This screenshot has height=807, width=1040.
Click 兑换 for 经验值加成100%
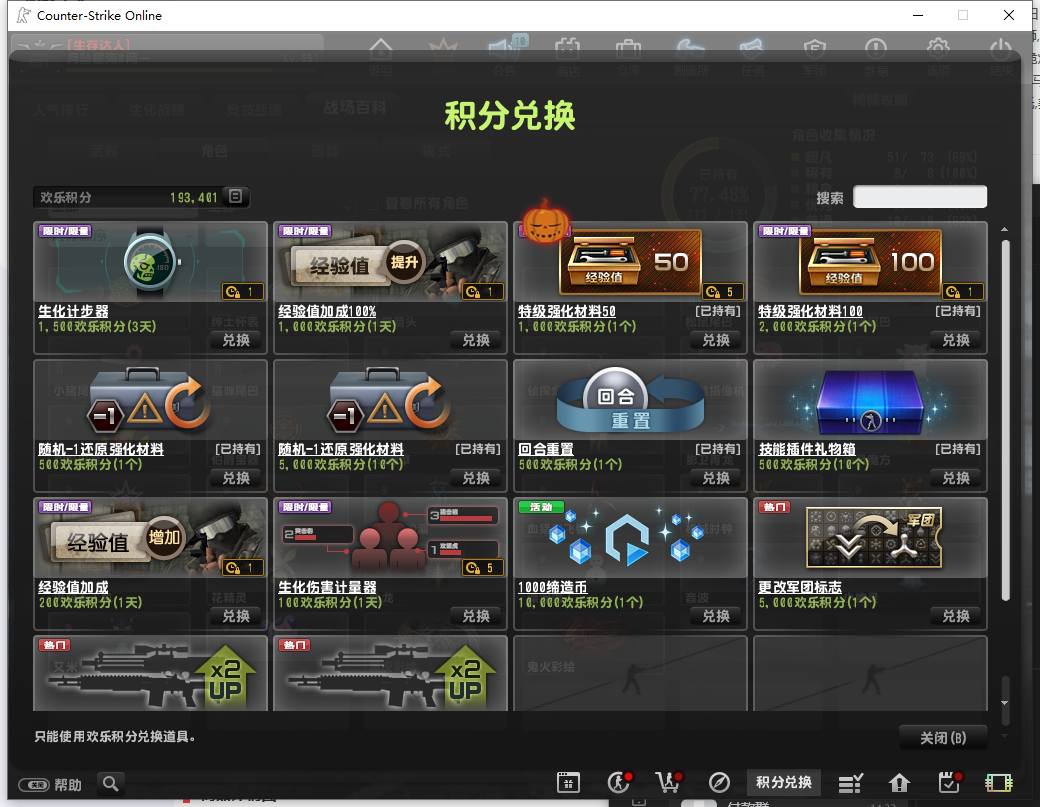(x=476, y=340)
